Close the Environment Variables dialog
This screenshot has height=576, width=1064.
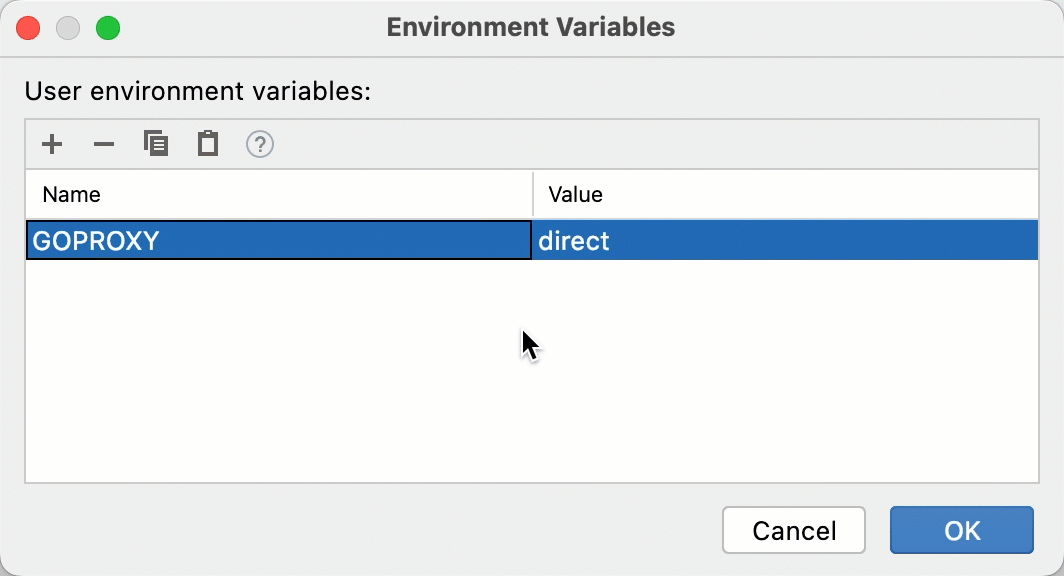(28, 27)
